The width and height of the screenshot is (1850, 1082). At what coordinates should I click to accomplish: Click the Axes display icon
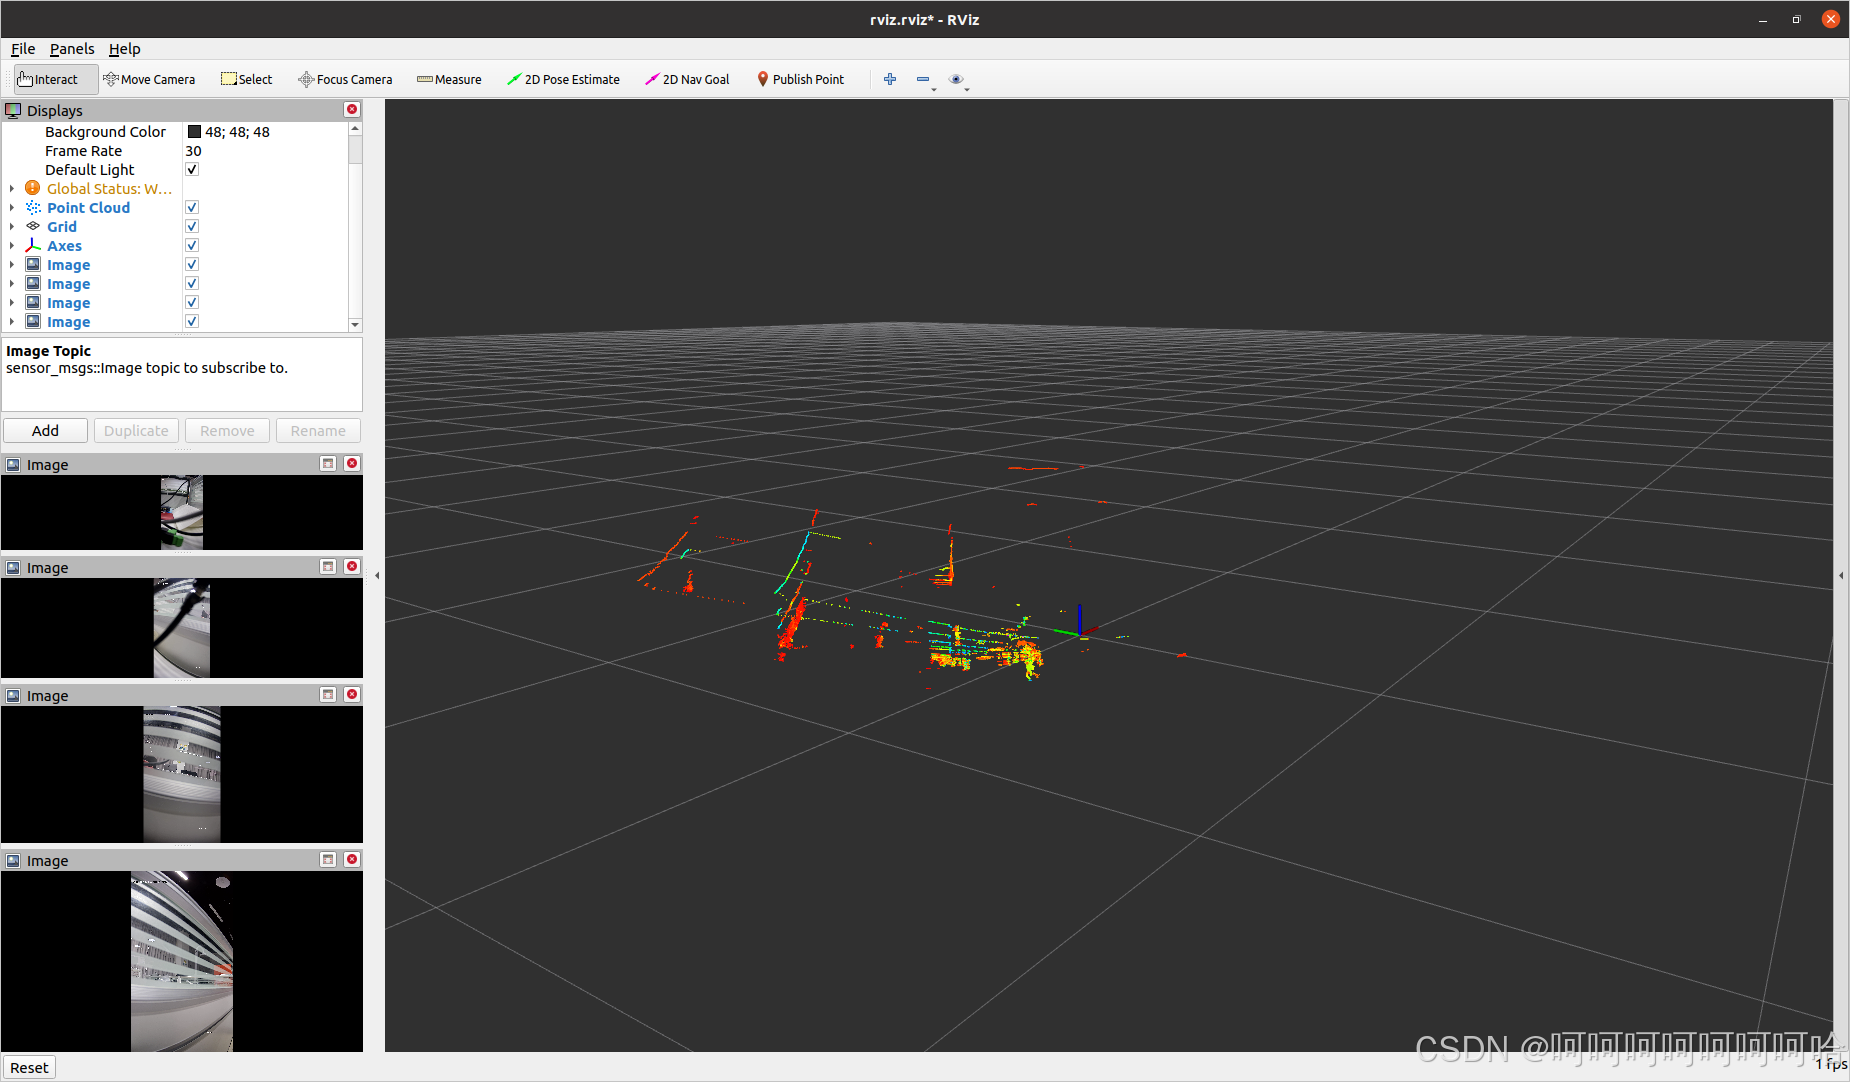[x=33, y=245]
